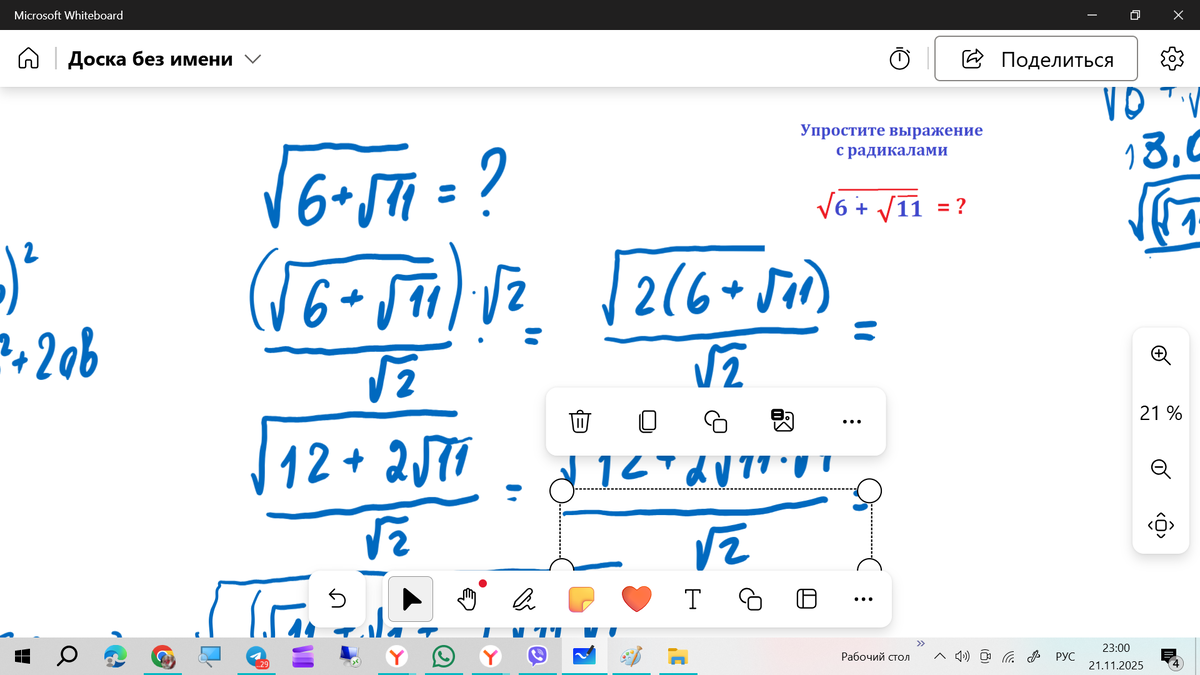Open volume control in system tray
The width and height of the screenshot is (1200, 675).
click(962, 657)
